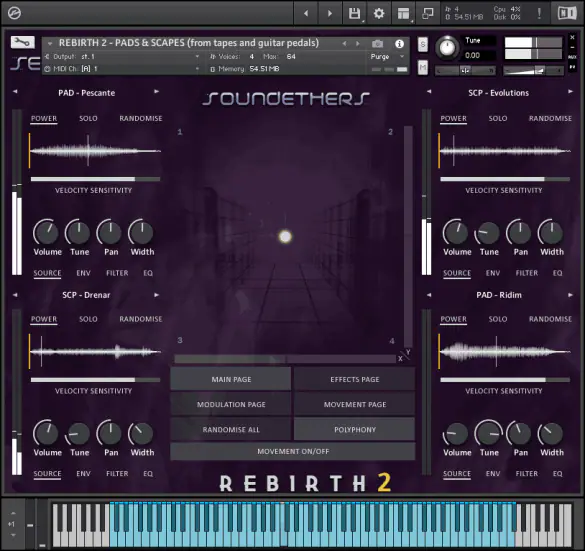Toggle POWER for SCP - Evolutions layer
This screenshot has width=585, height=551.
click(x=453, y=119)
